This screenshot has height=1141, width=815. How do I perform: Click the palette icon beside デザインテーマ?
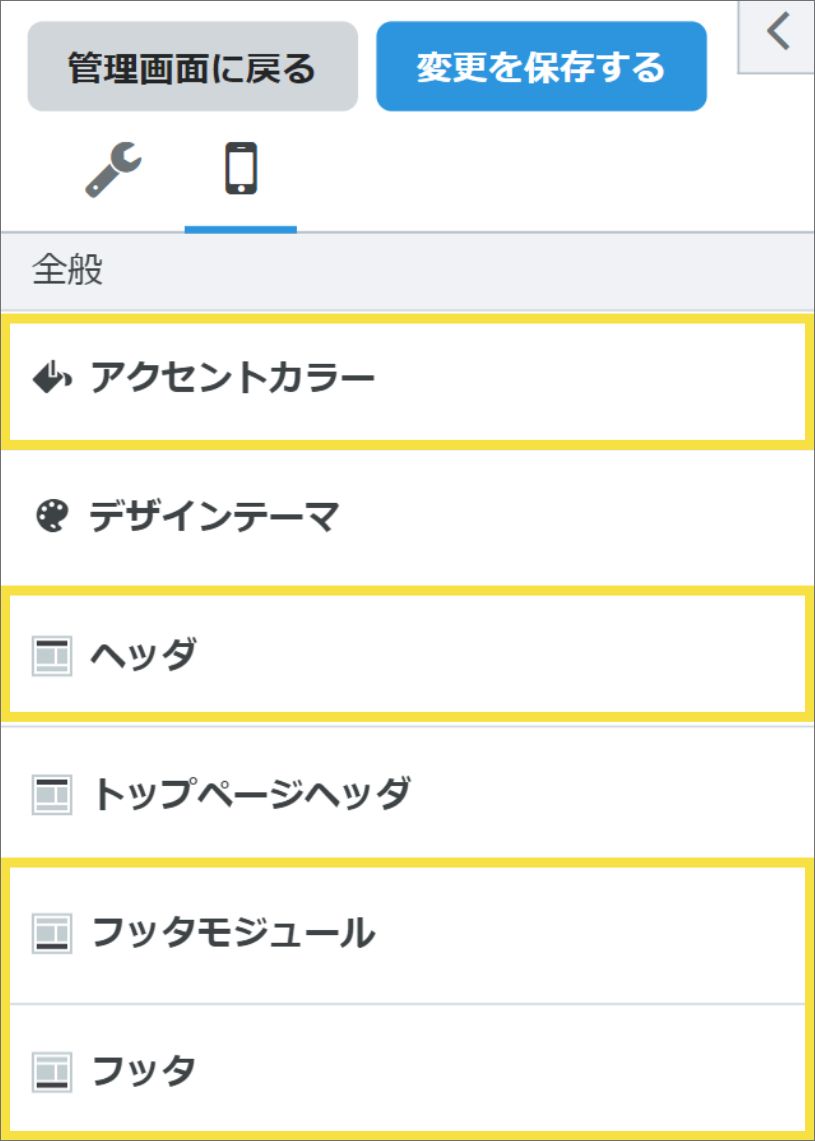tap(53, 515)
